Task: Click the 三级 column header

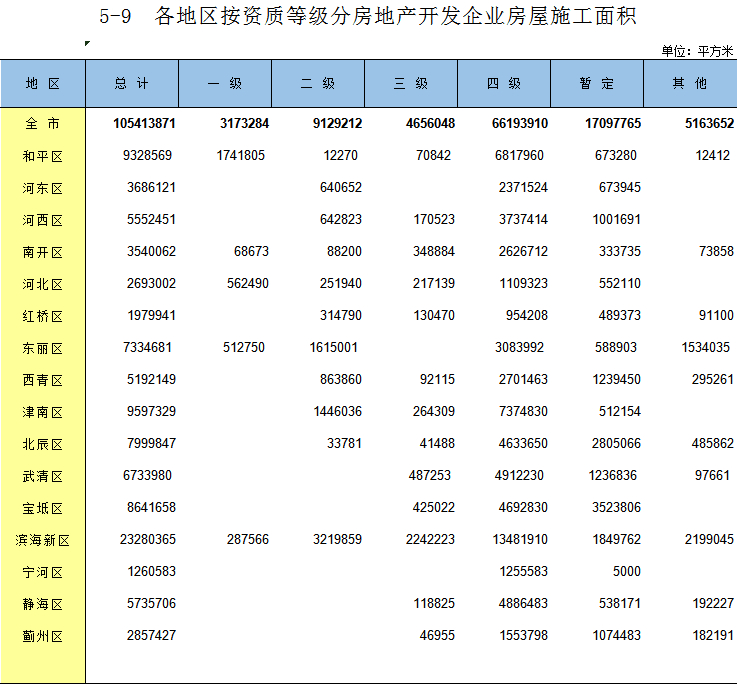Action: pyautogui.click(x=411, y=84)
